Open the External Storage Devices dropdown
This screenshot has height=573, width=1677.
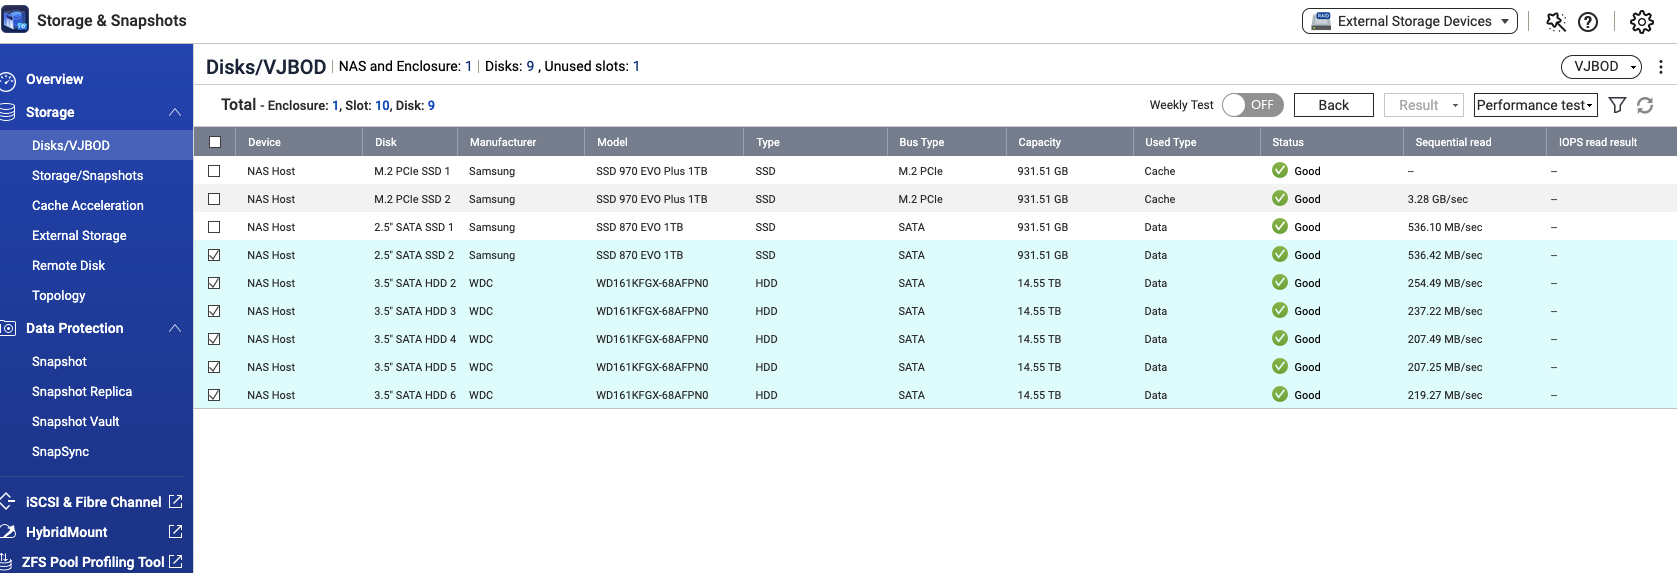[x=1409, y=21]
